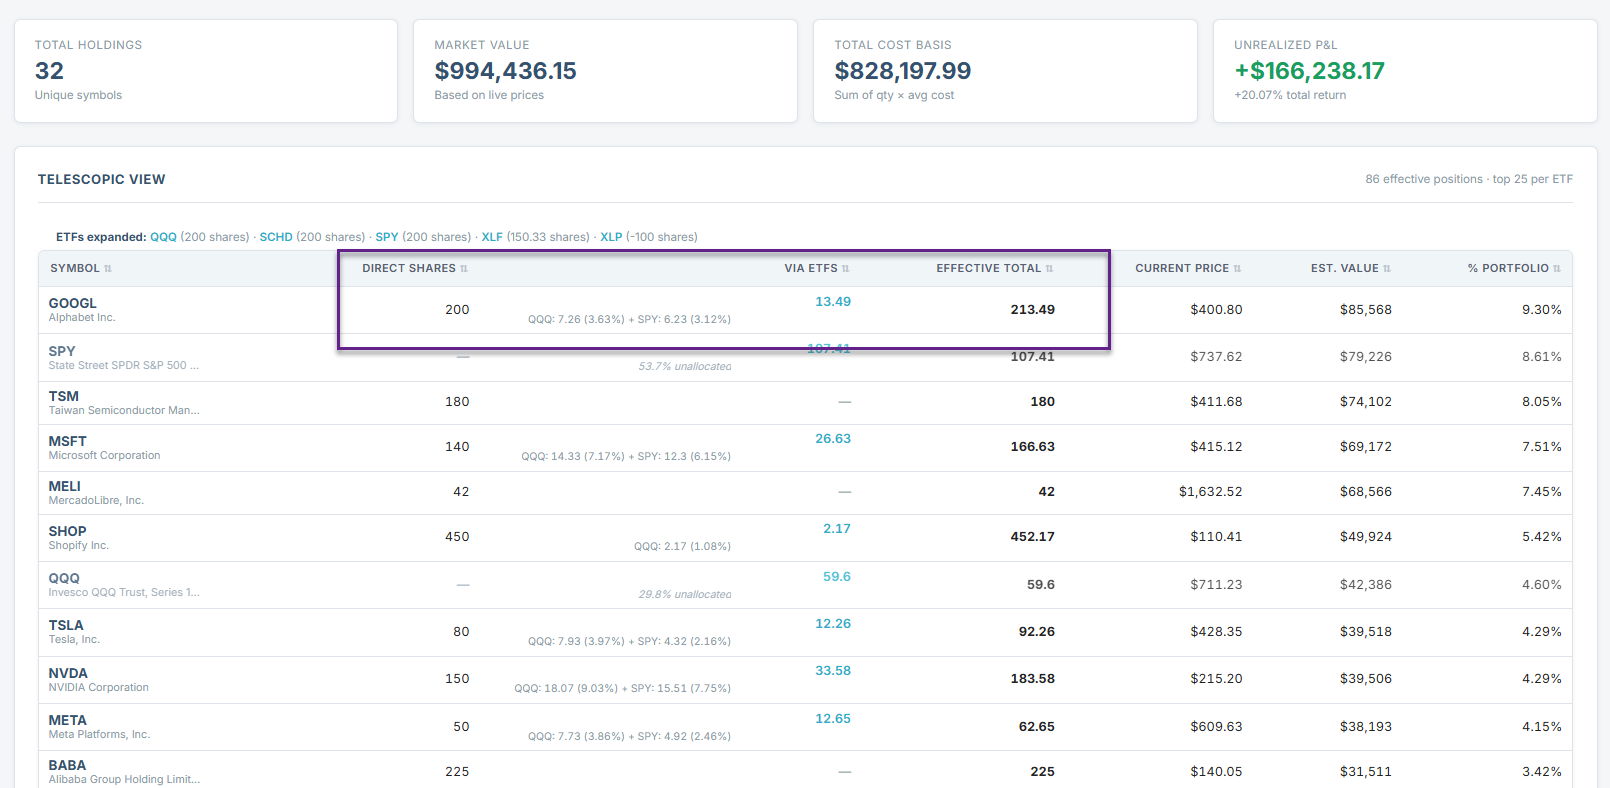
Task: Select the QQQ symbol in the table
Action: point(64,578)
